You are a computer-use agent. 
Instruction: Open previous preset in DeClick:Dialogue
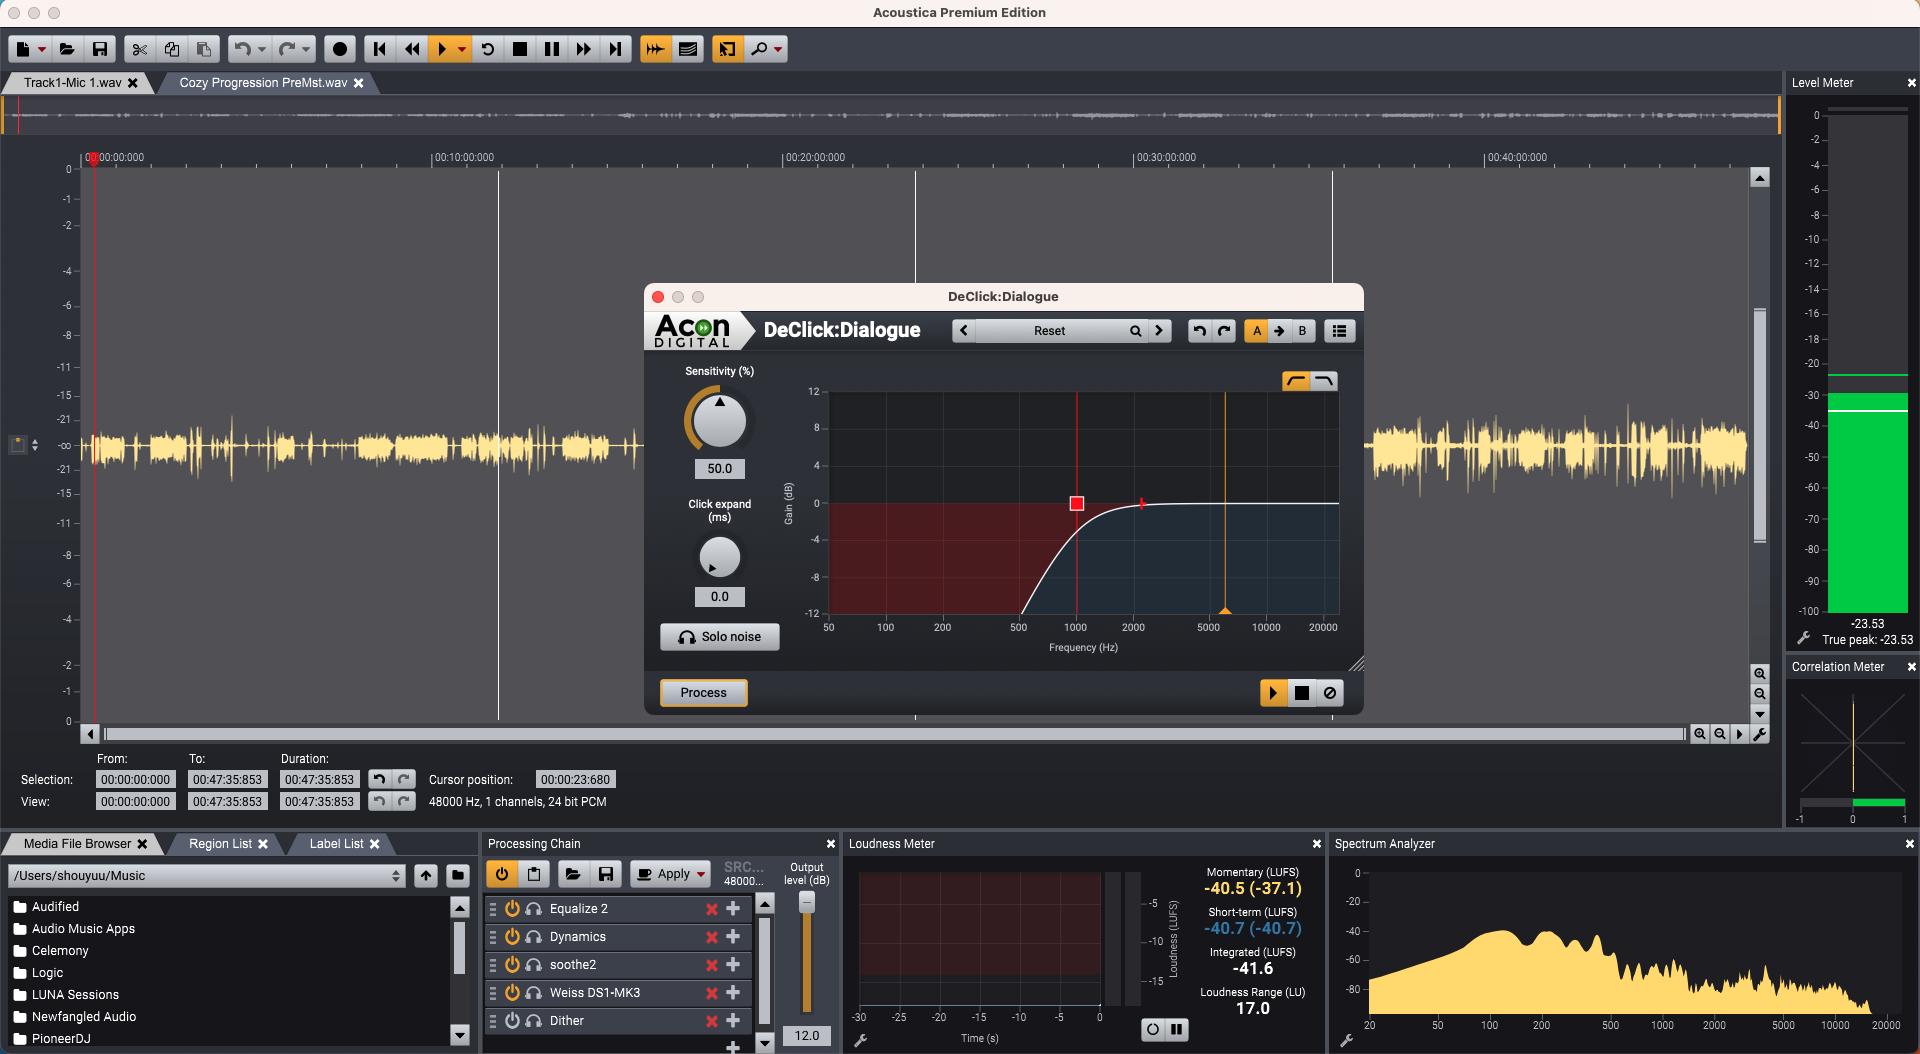pos(964,331)
